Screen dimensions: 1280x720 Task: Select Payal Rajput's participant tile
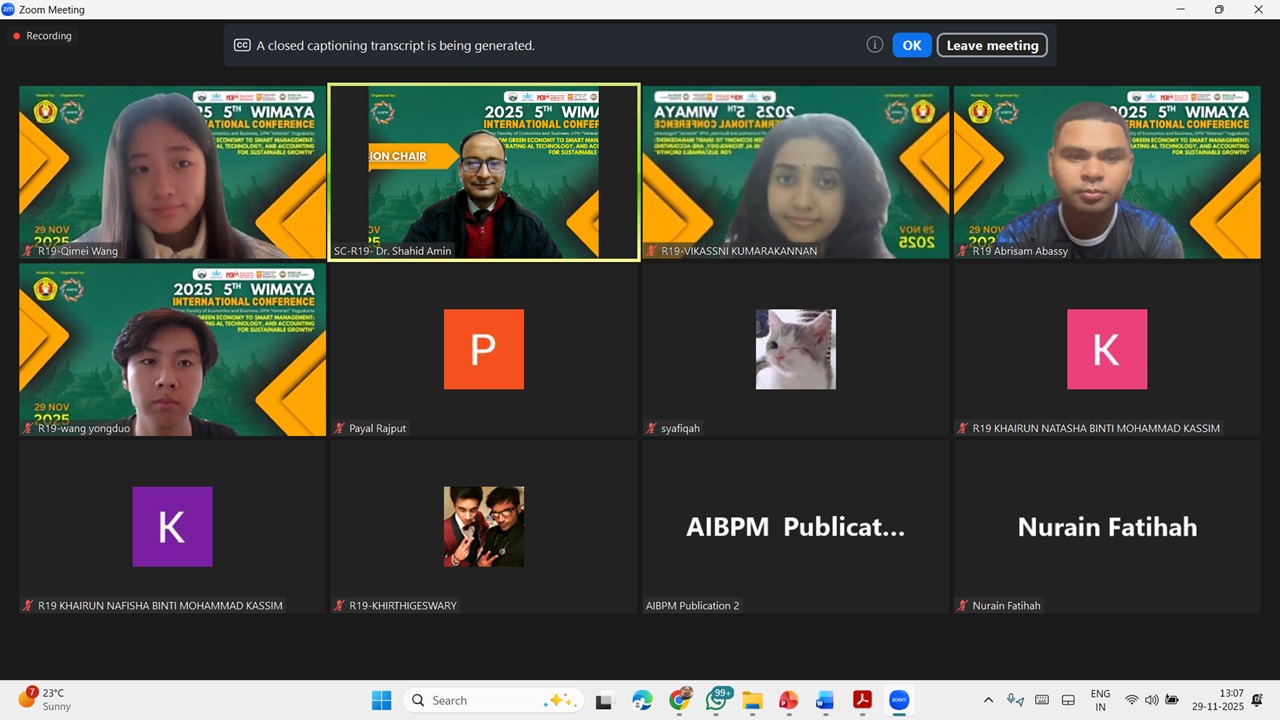pyautogui.click(x=484, y=349)
